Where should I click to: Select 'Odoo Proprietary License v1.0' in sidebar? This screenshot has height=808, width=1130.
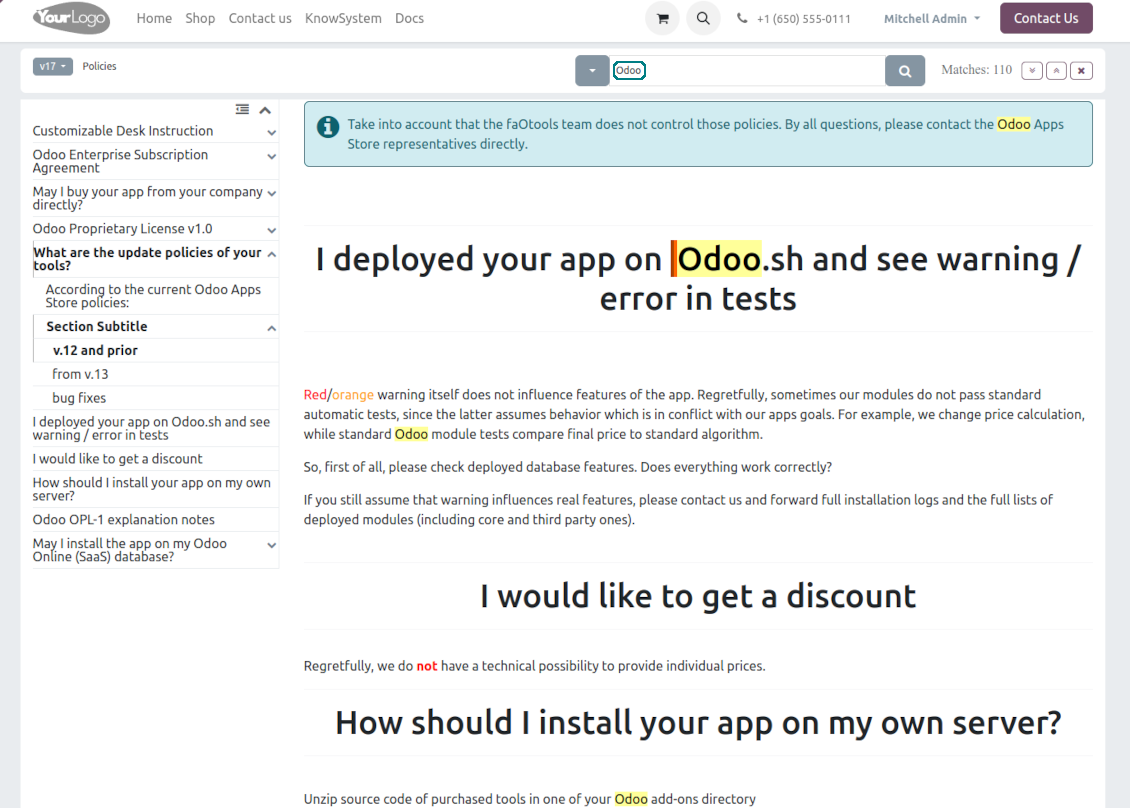122,229
